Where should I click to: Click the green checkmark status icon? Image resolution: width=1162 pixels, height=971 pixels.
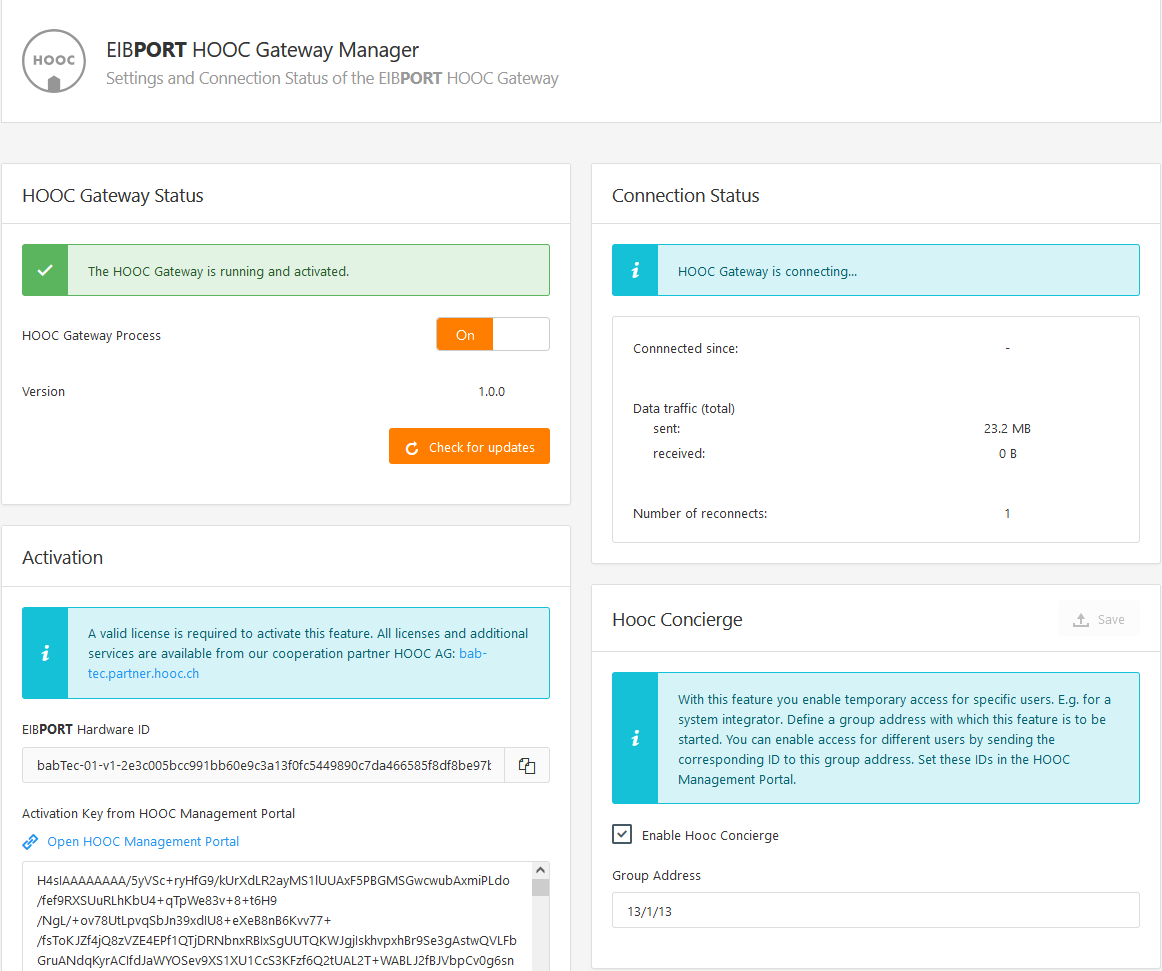45,270
